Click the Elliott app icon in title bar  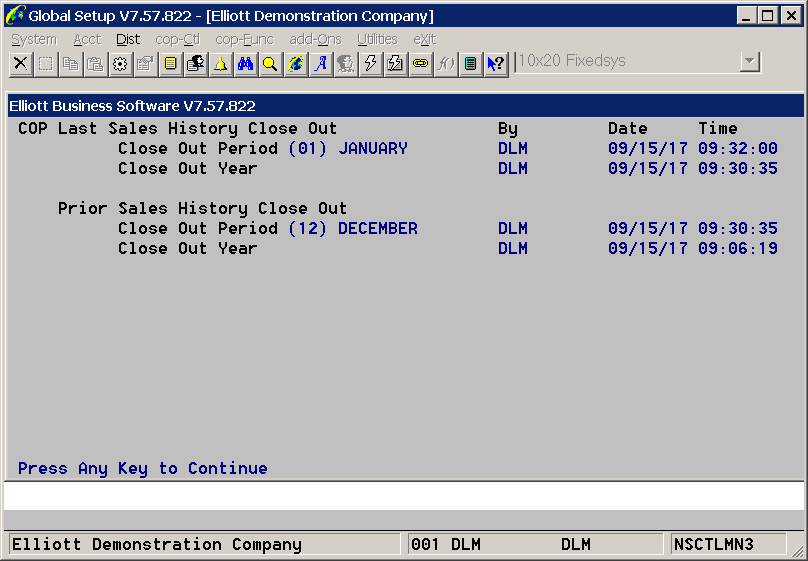click(x=15, y=15)
